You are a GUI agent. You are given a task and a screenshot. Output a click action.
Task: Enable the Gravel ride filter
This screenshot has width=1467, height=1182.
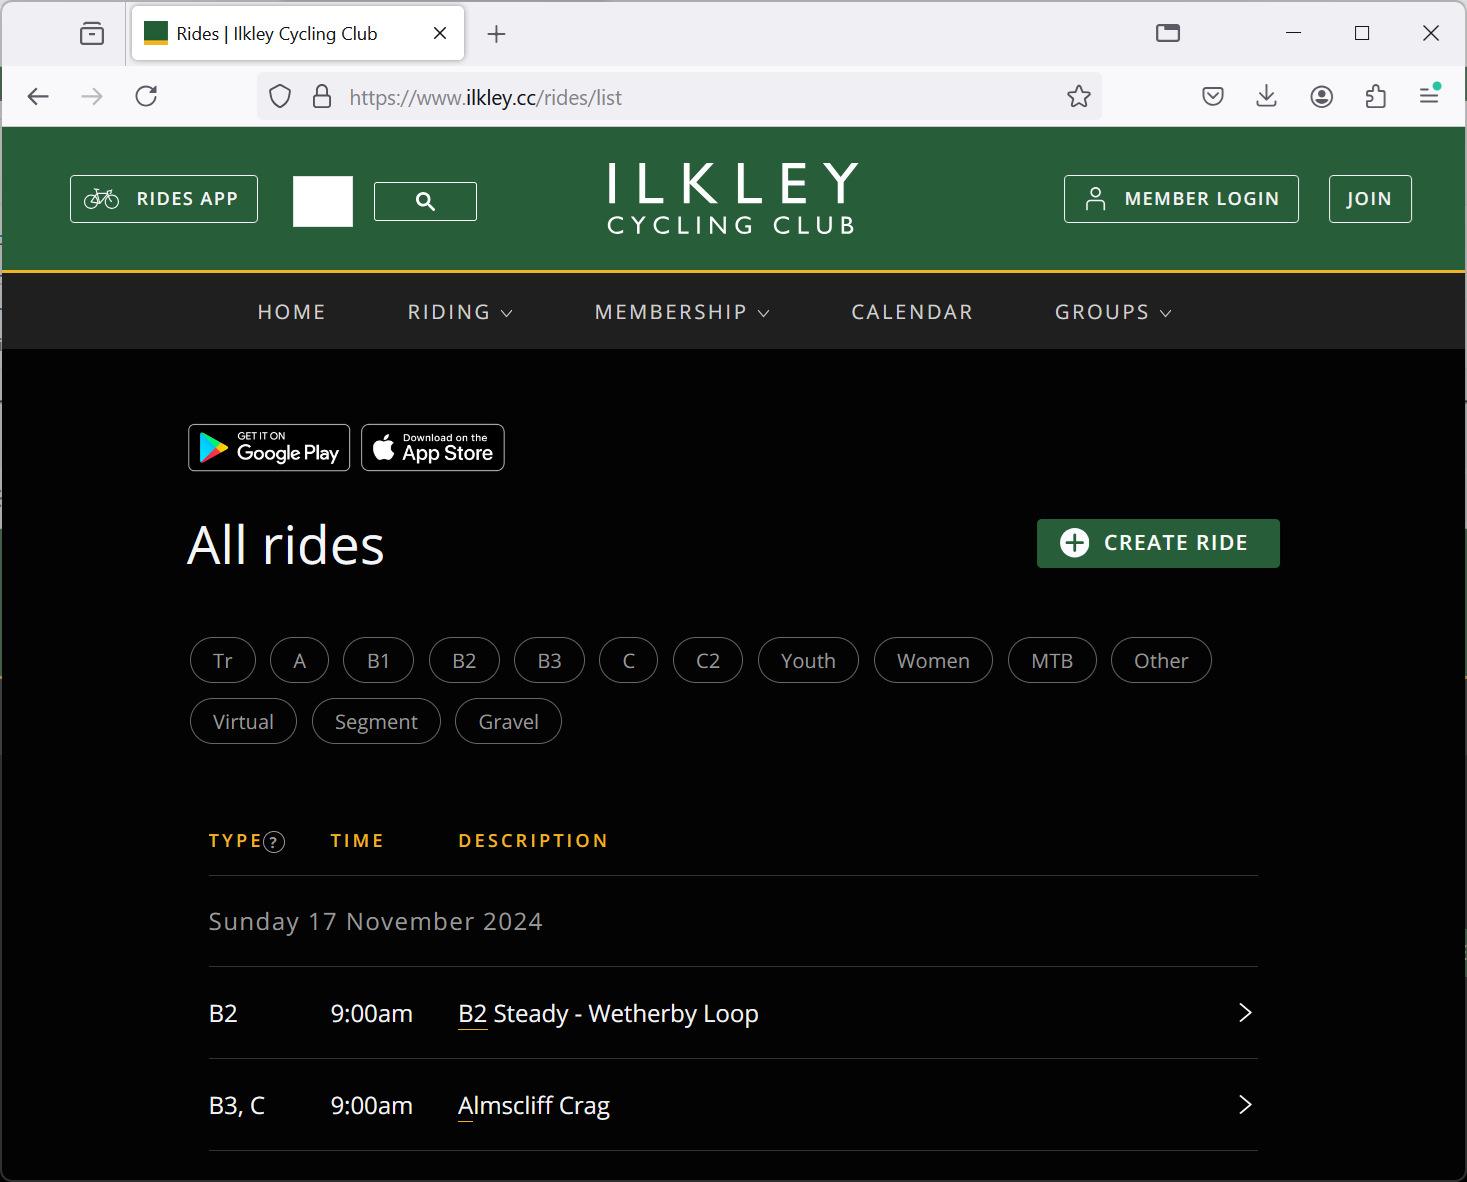coord(508,722)
